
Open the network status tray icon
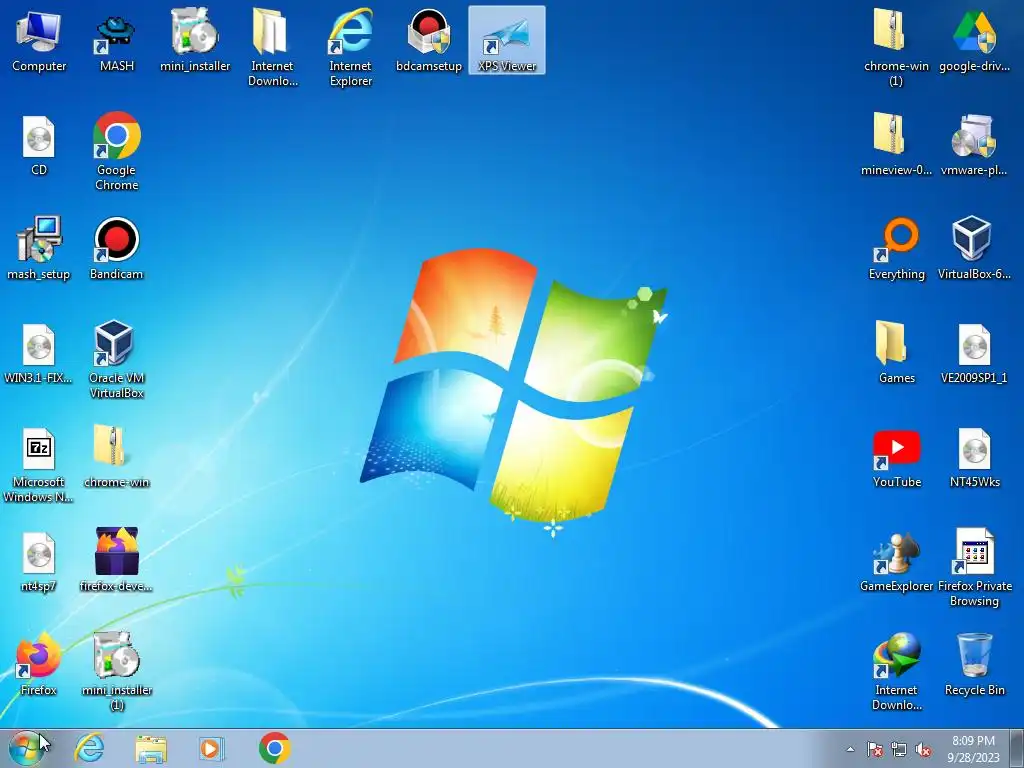(x=899, y=750)
